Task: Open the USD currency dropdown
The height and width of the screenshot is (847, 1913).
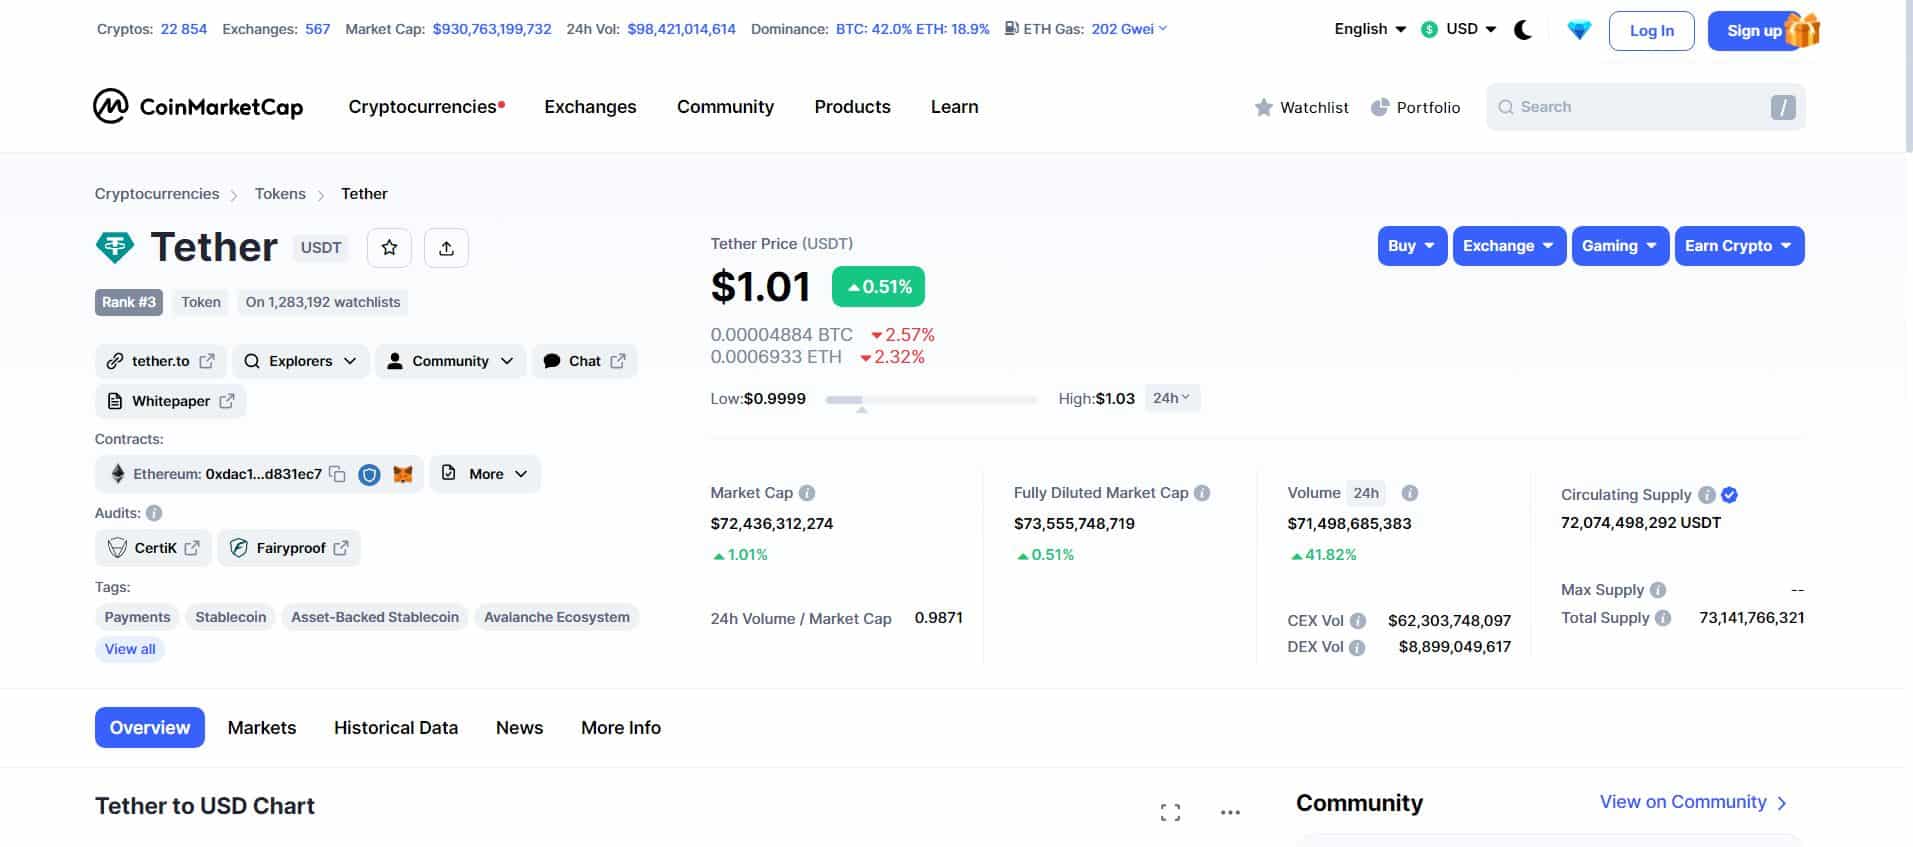Action: 1459,29
